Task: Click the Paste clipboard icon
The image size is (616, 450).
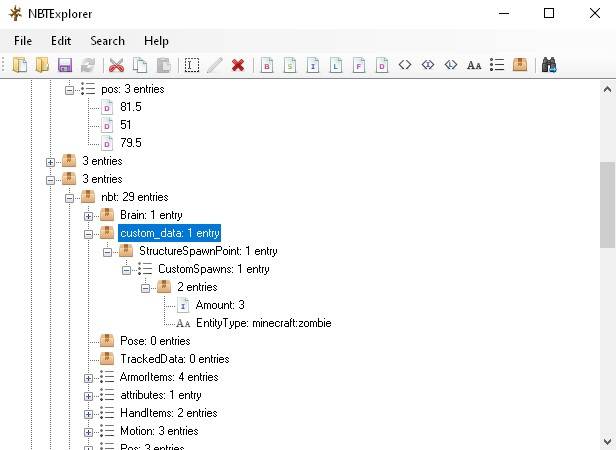Action: click(163, 65)
